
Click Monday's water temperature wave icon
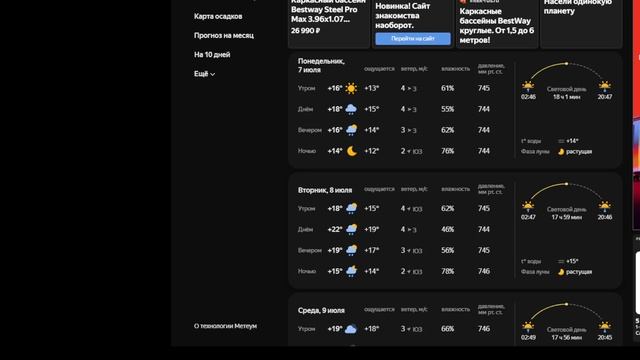pos(561,141)
